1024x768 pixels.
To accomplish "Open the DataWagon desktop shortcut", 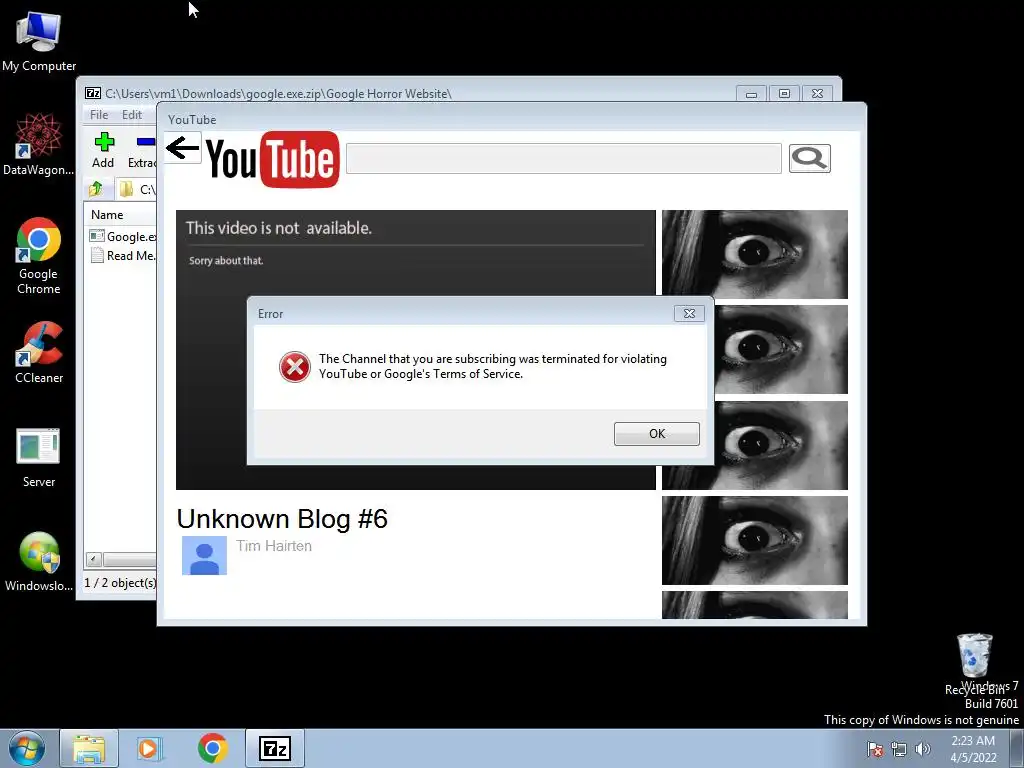I will pos(39,145).
